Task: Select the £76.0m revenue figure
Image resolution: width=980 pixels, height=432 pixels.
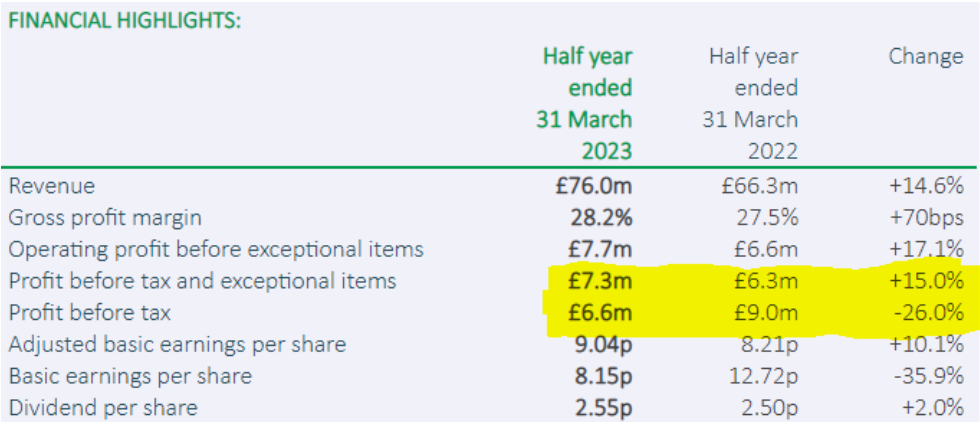Action: (599, 186)
